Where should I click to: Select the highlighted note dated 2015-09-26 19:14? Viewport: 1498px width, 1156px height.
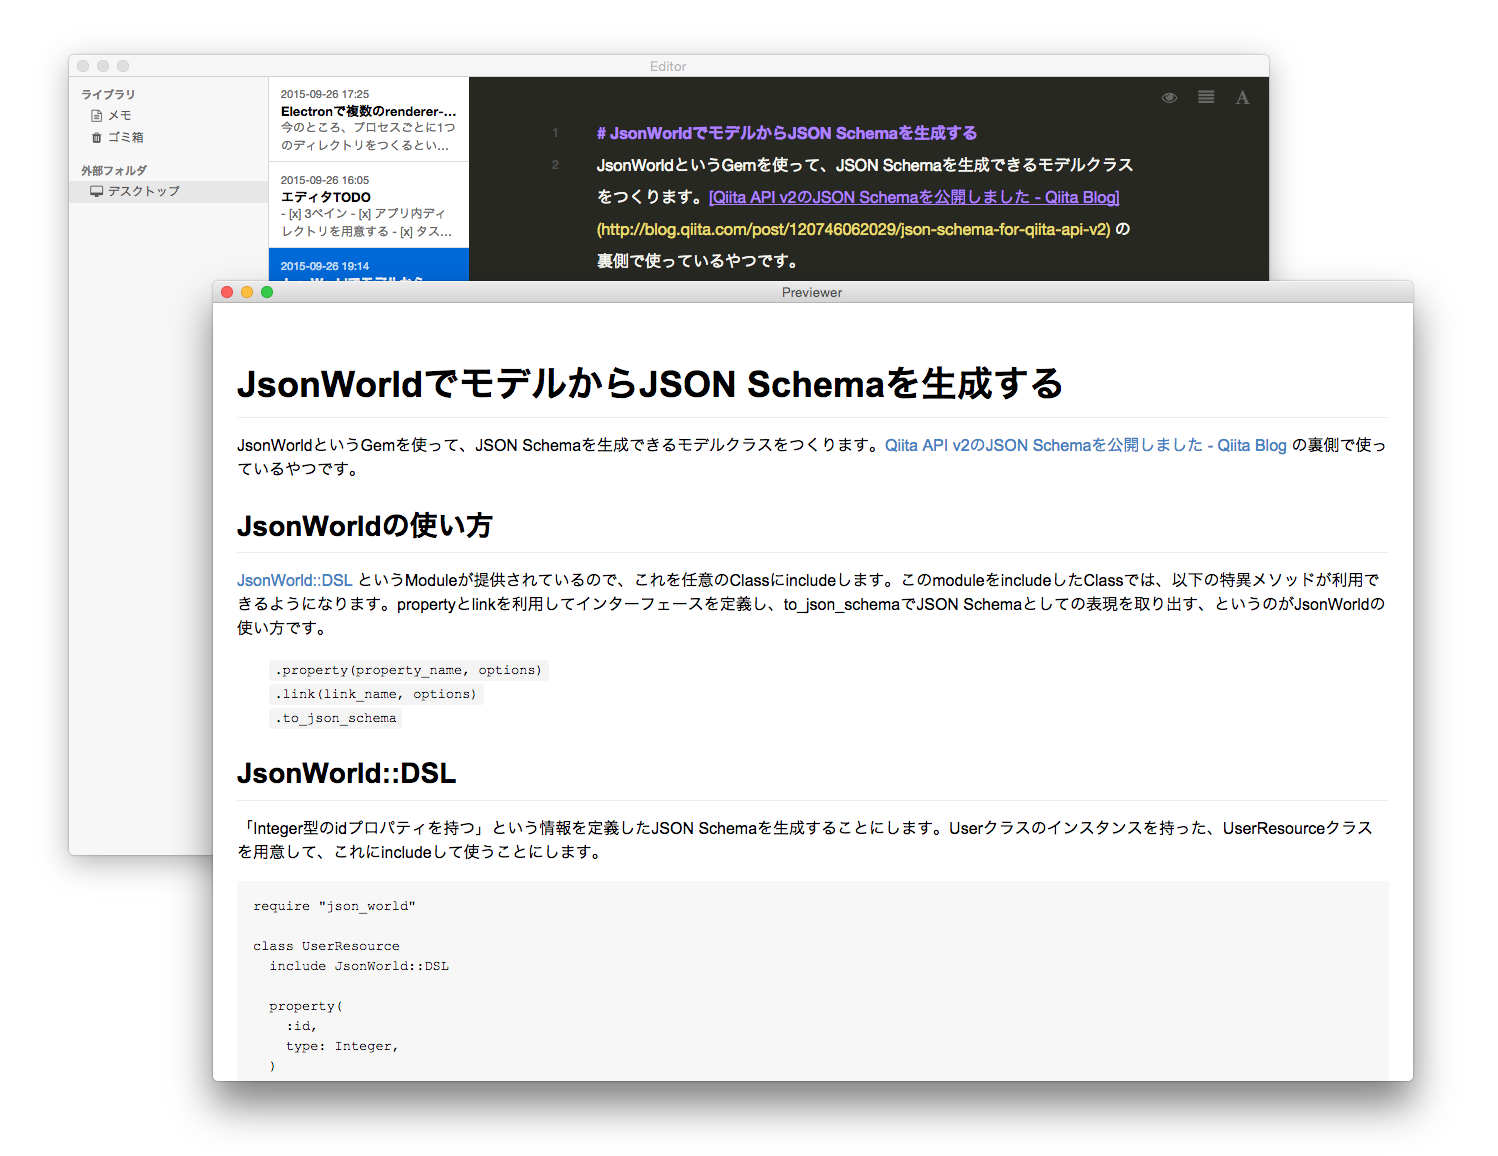point(369,265)
